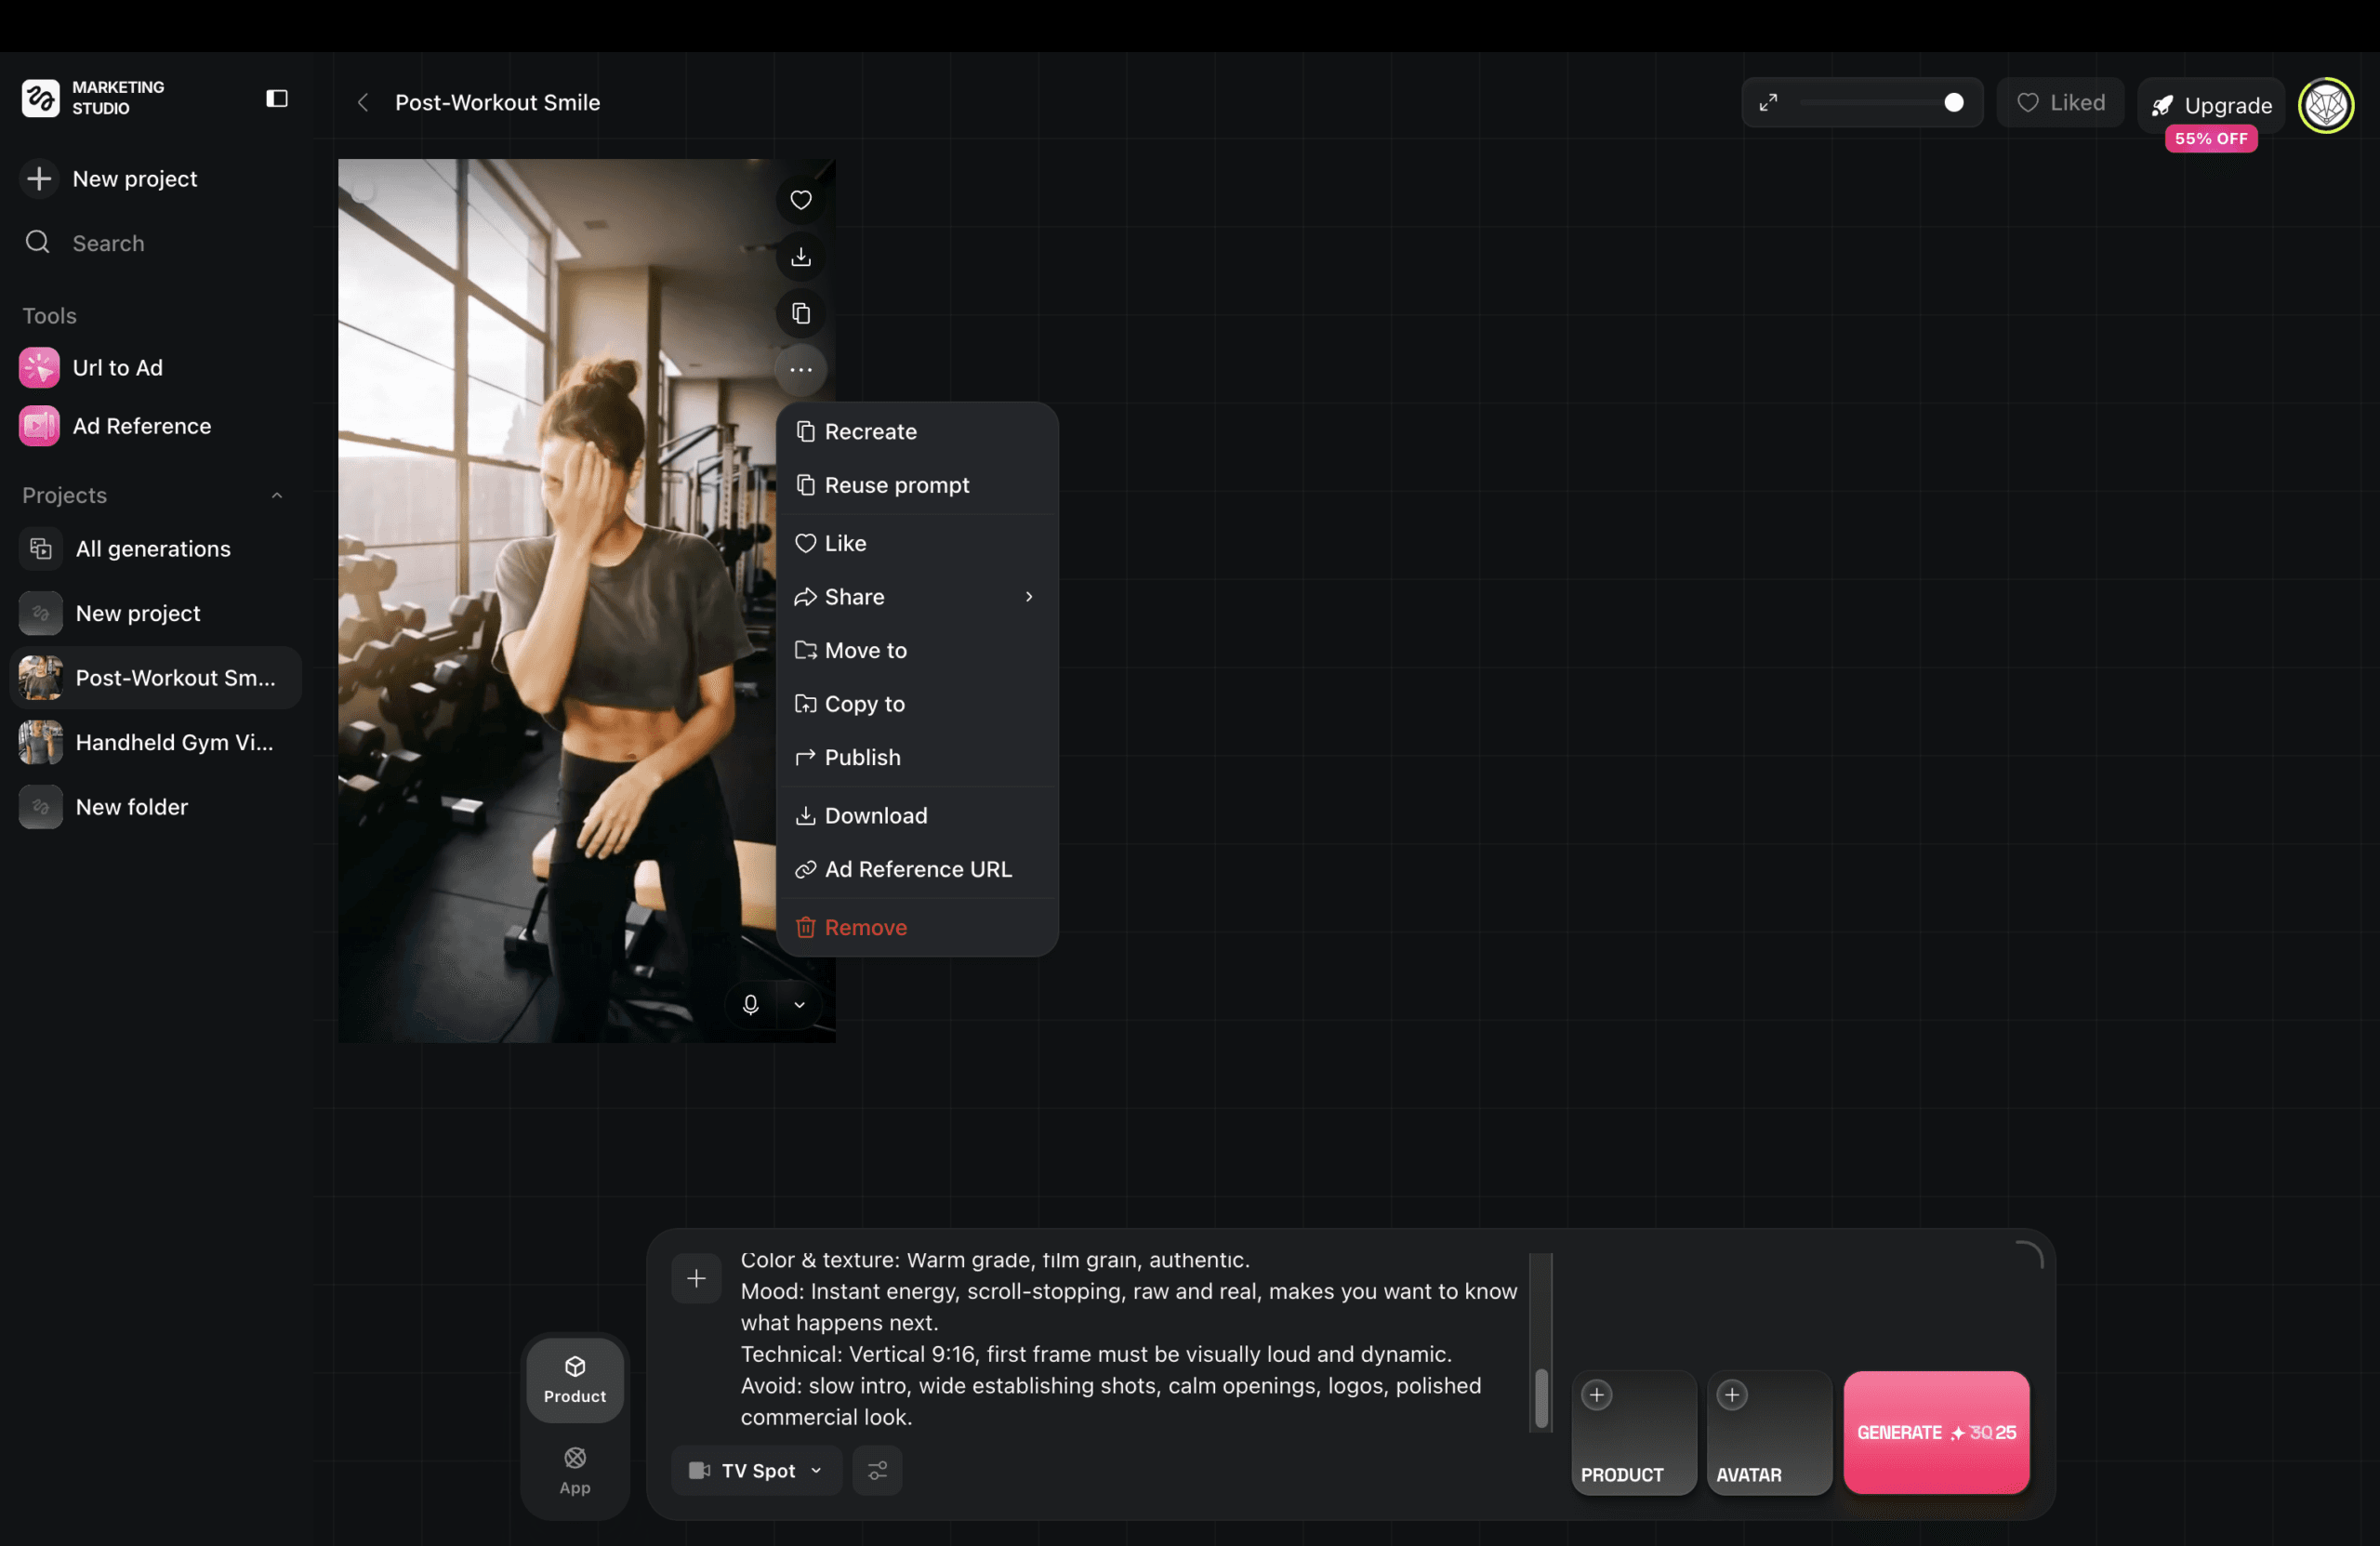Click the expand arrows icon near zoom slider
The height and width of the screenshot is (1546, 2380).
(1769, 102)
